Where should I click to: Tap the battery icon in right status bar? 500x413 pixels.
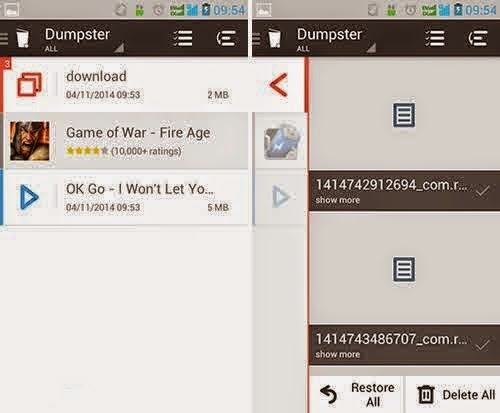[458, 9]
